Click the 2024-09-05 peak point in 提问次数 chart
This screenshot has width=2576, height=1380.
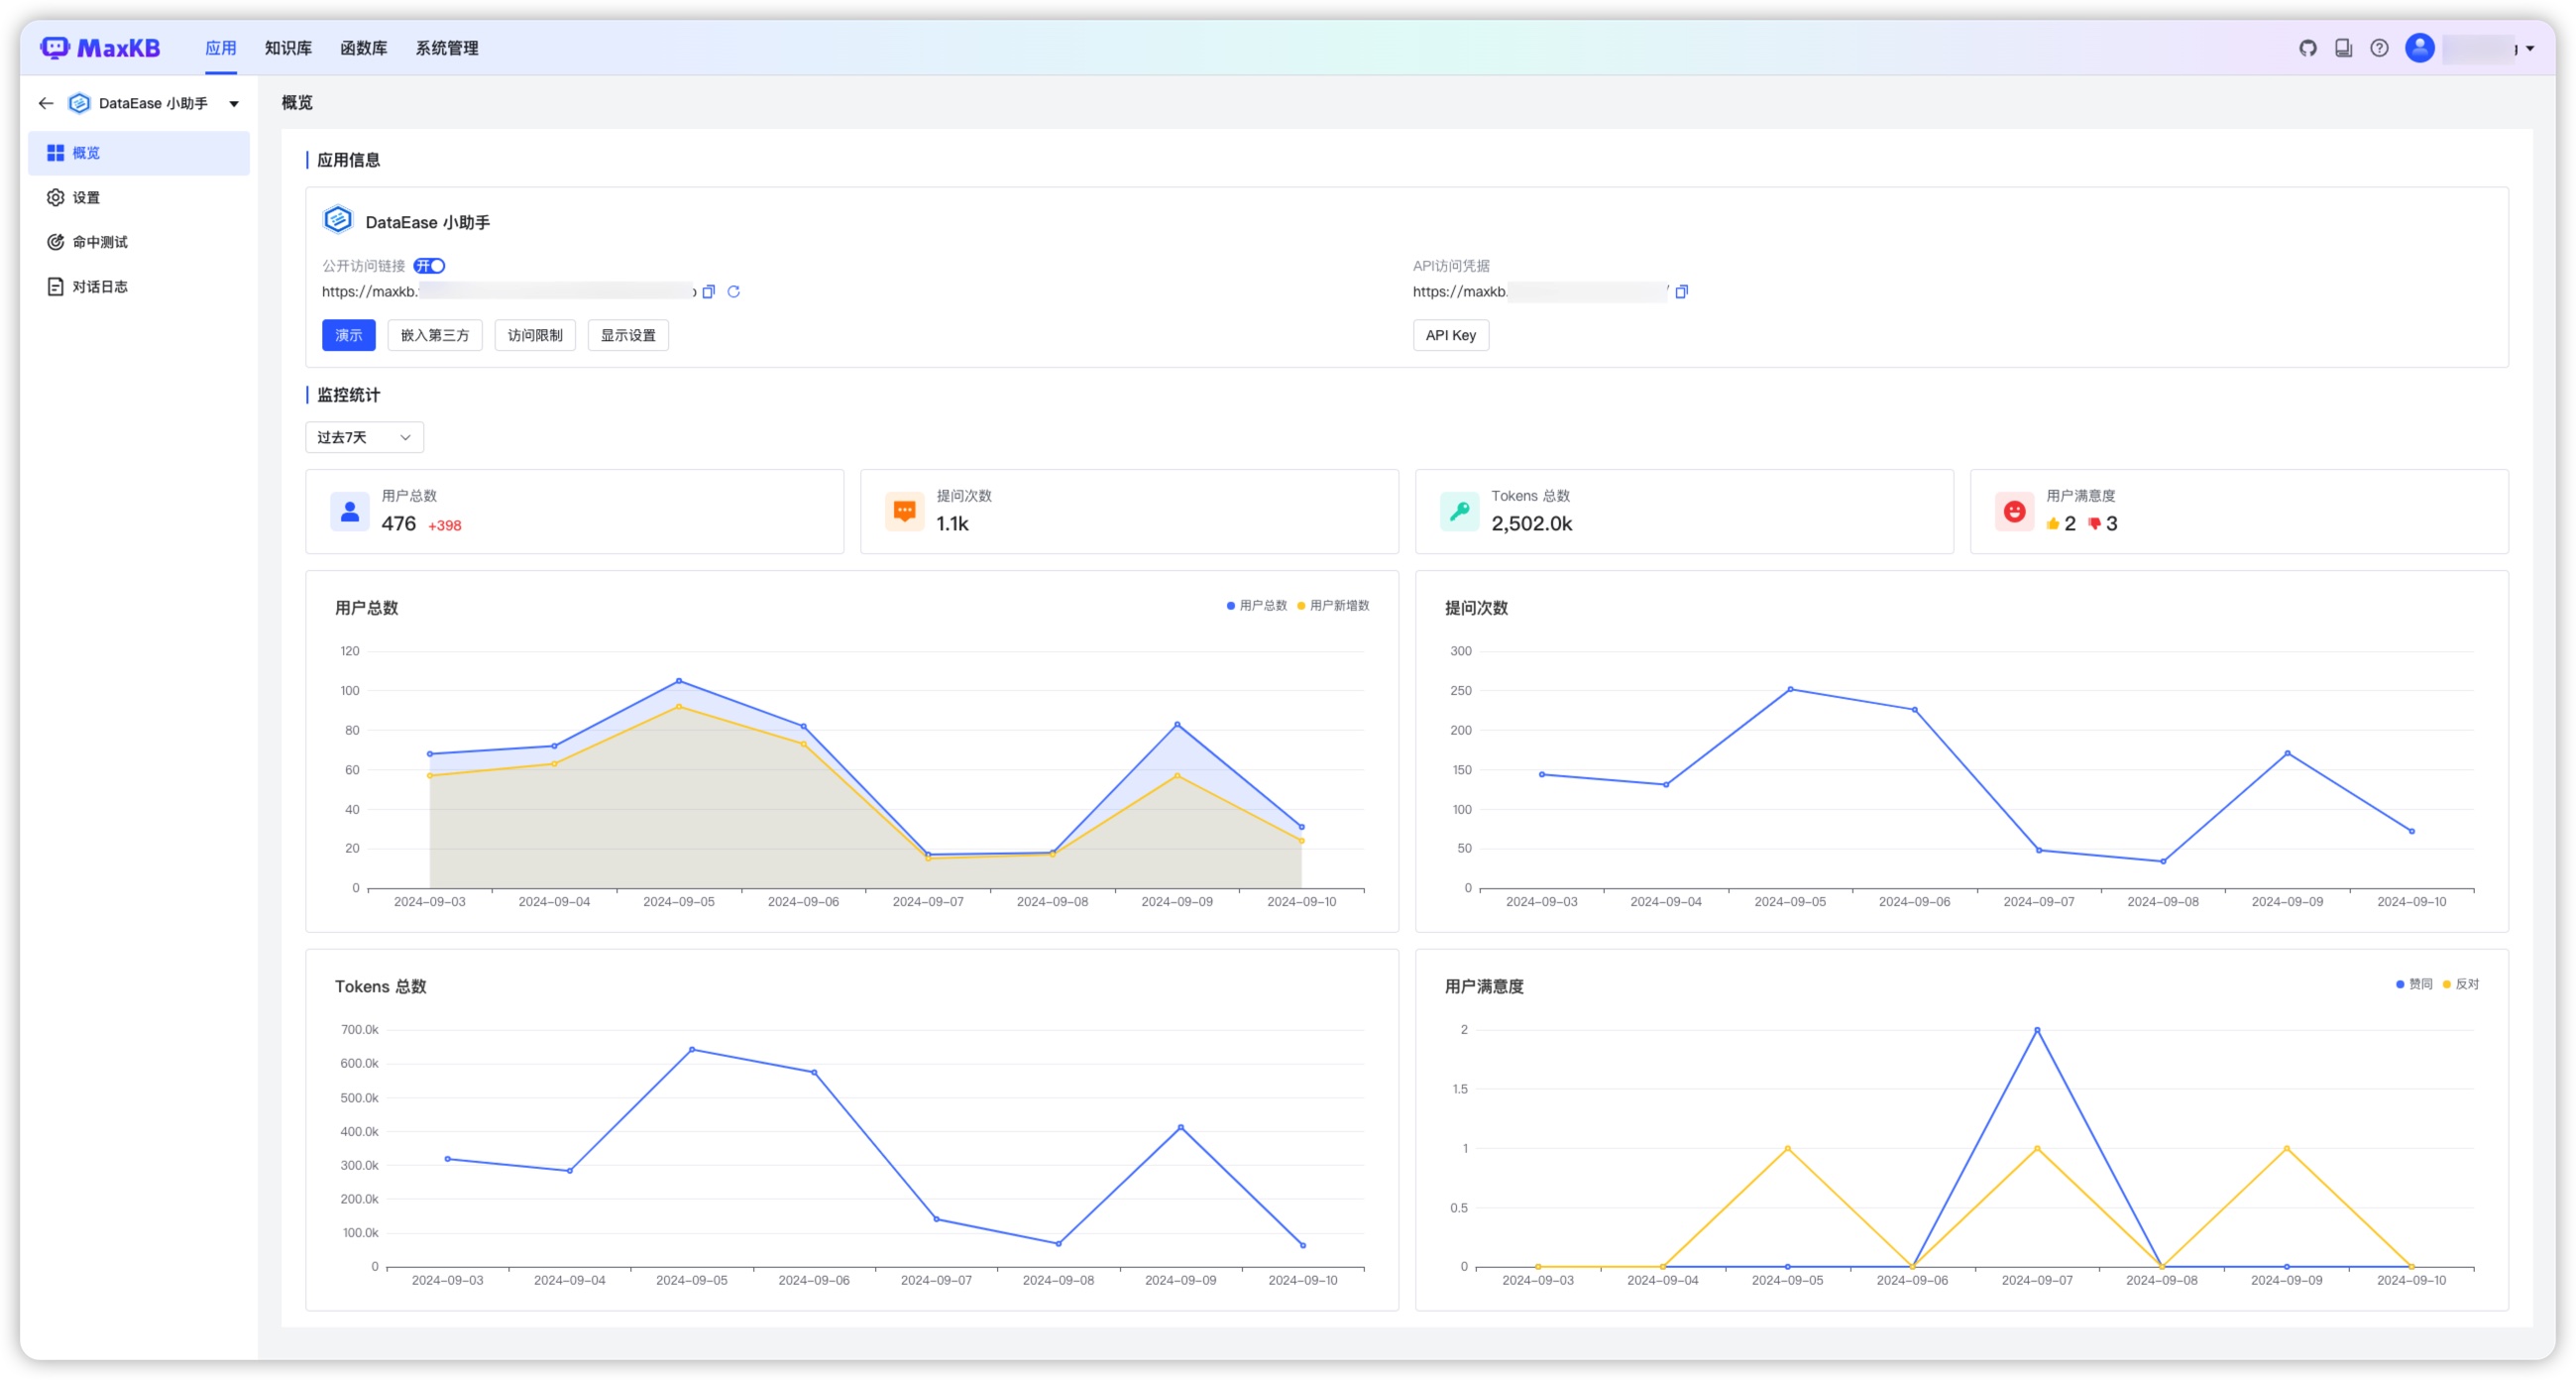coord(1789,689)
